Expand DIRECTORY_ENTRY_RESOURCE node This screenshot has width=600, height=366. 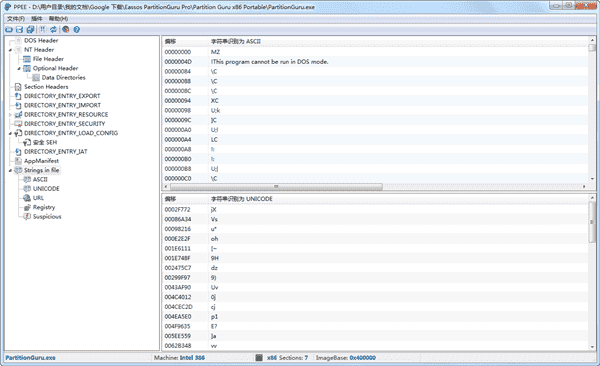coord(10,114)
